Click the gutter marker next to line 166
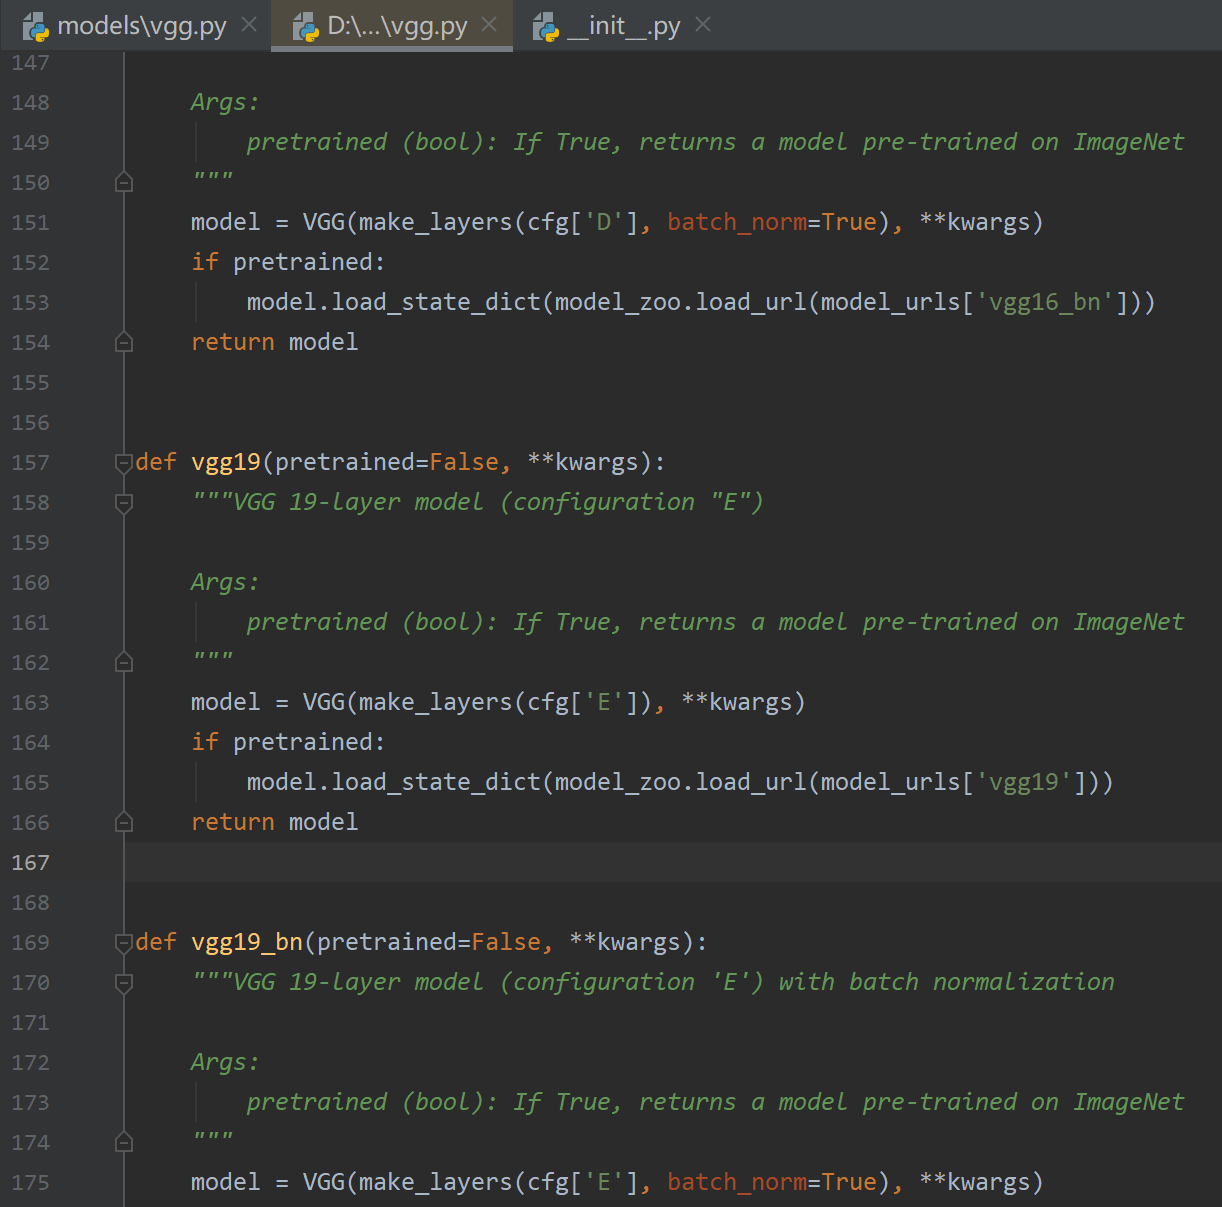 [123, 822]
